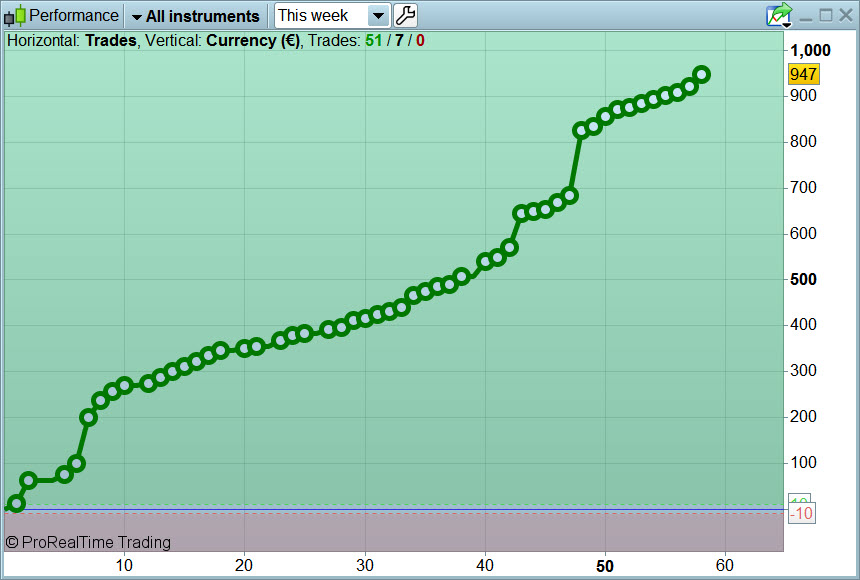Click the neutral trades count 7
The image size is (860, 580).
(x=399, y=41)
